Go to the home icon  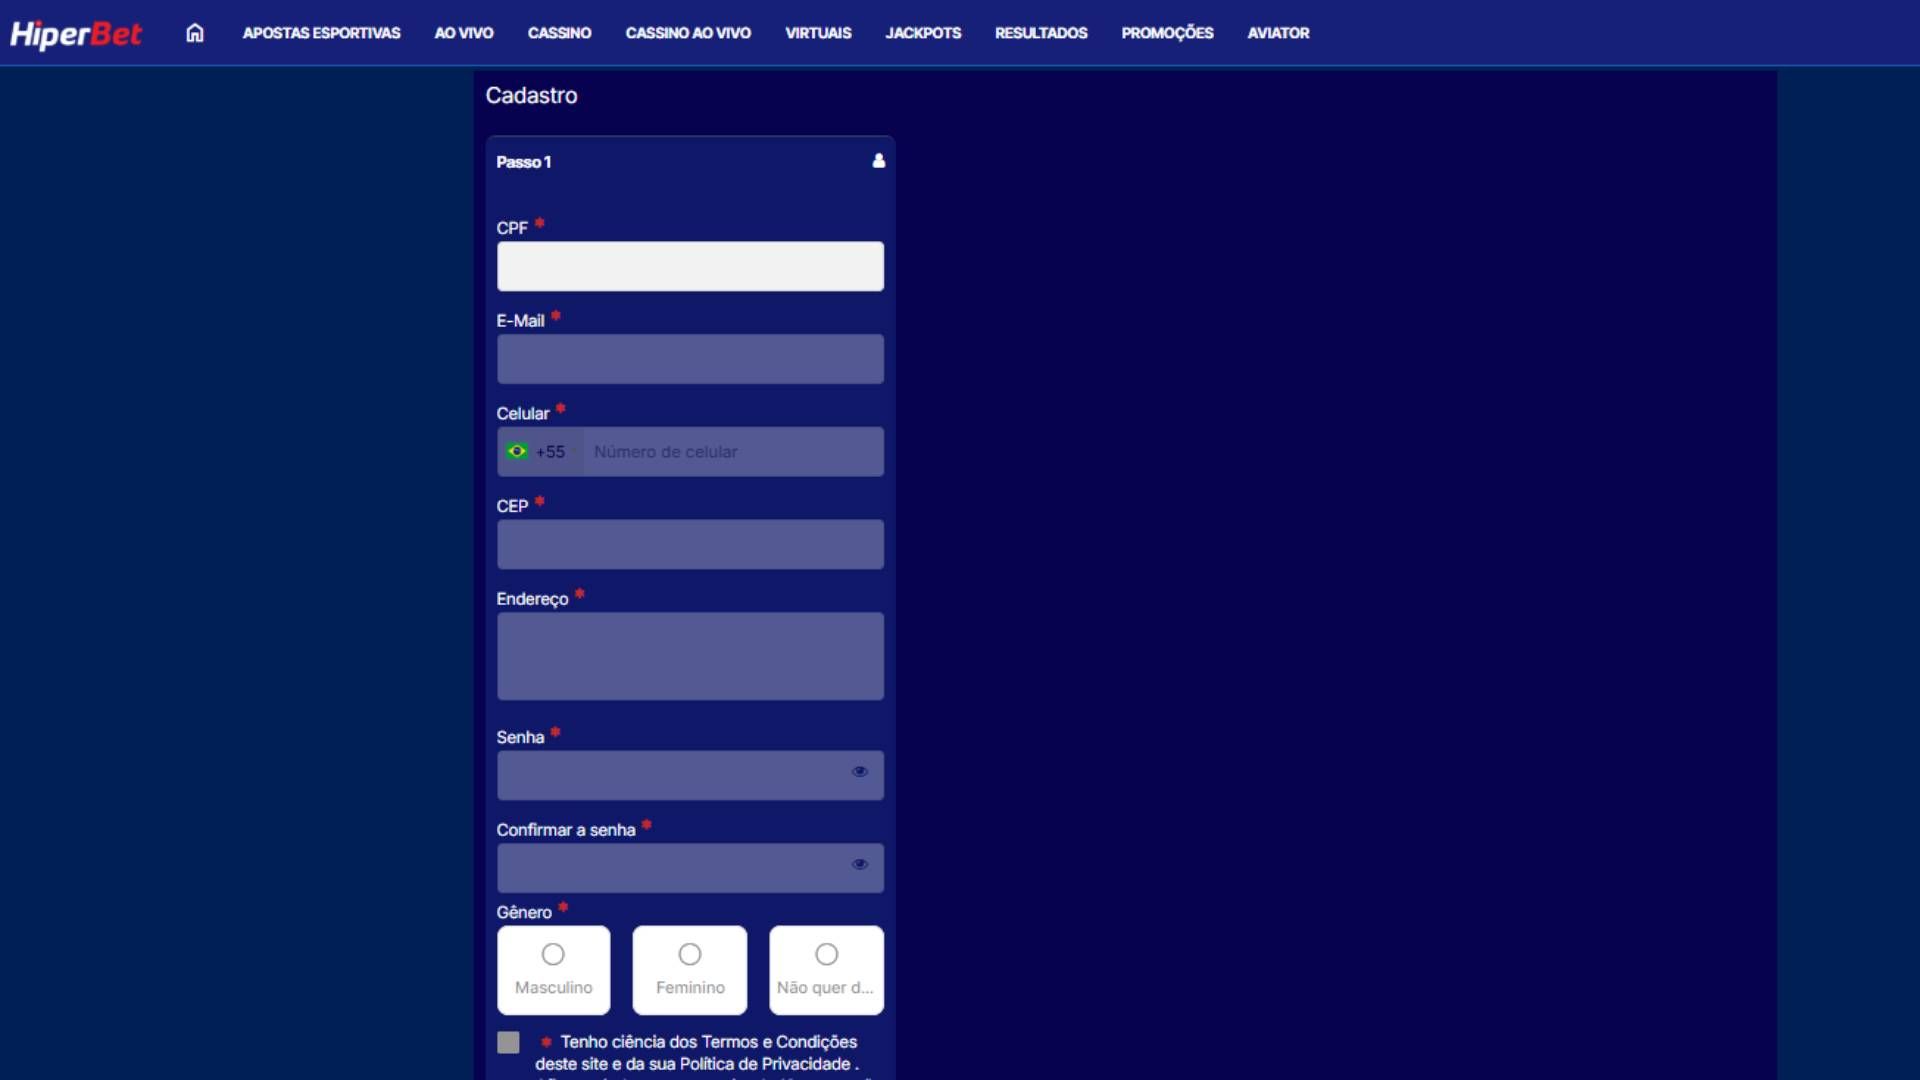click(x=195, y=33)
